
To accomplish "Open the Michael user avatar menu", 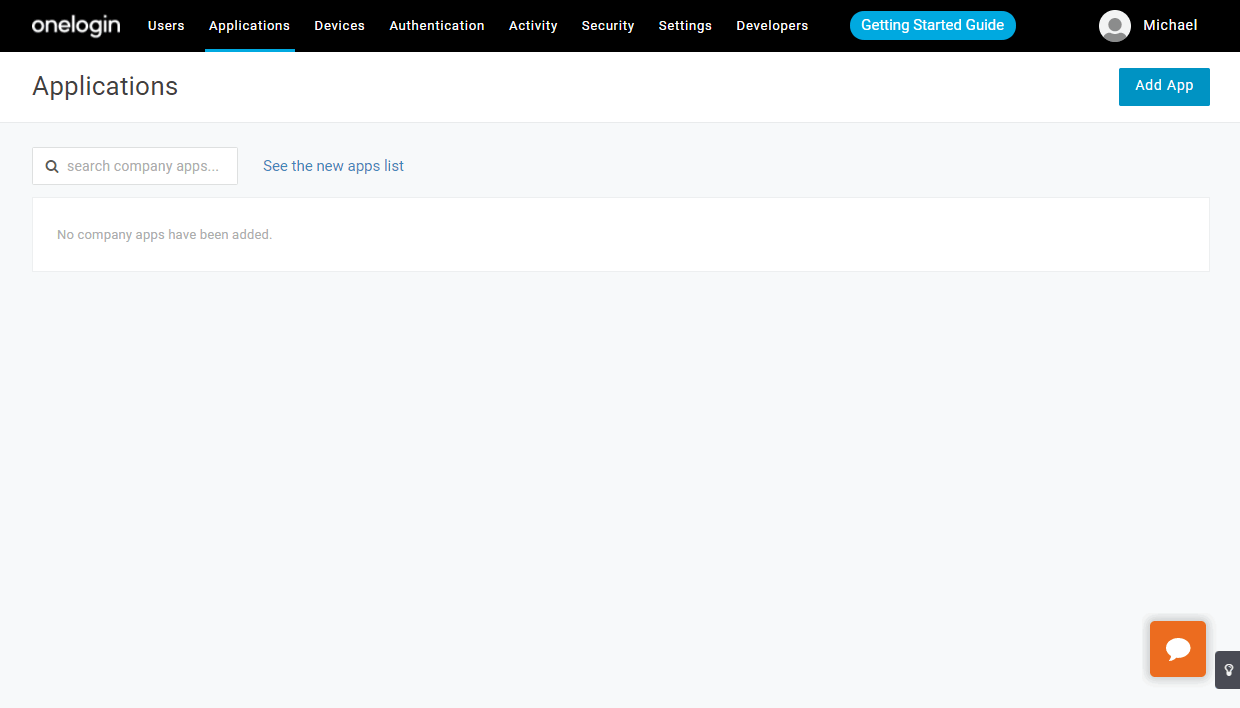I will pyautogui.click(x=1114, y=26).
